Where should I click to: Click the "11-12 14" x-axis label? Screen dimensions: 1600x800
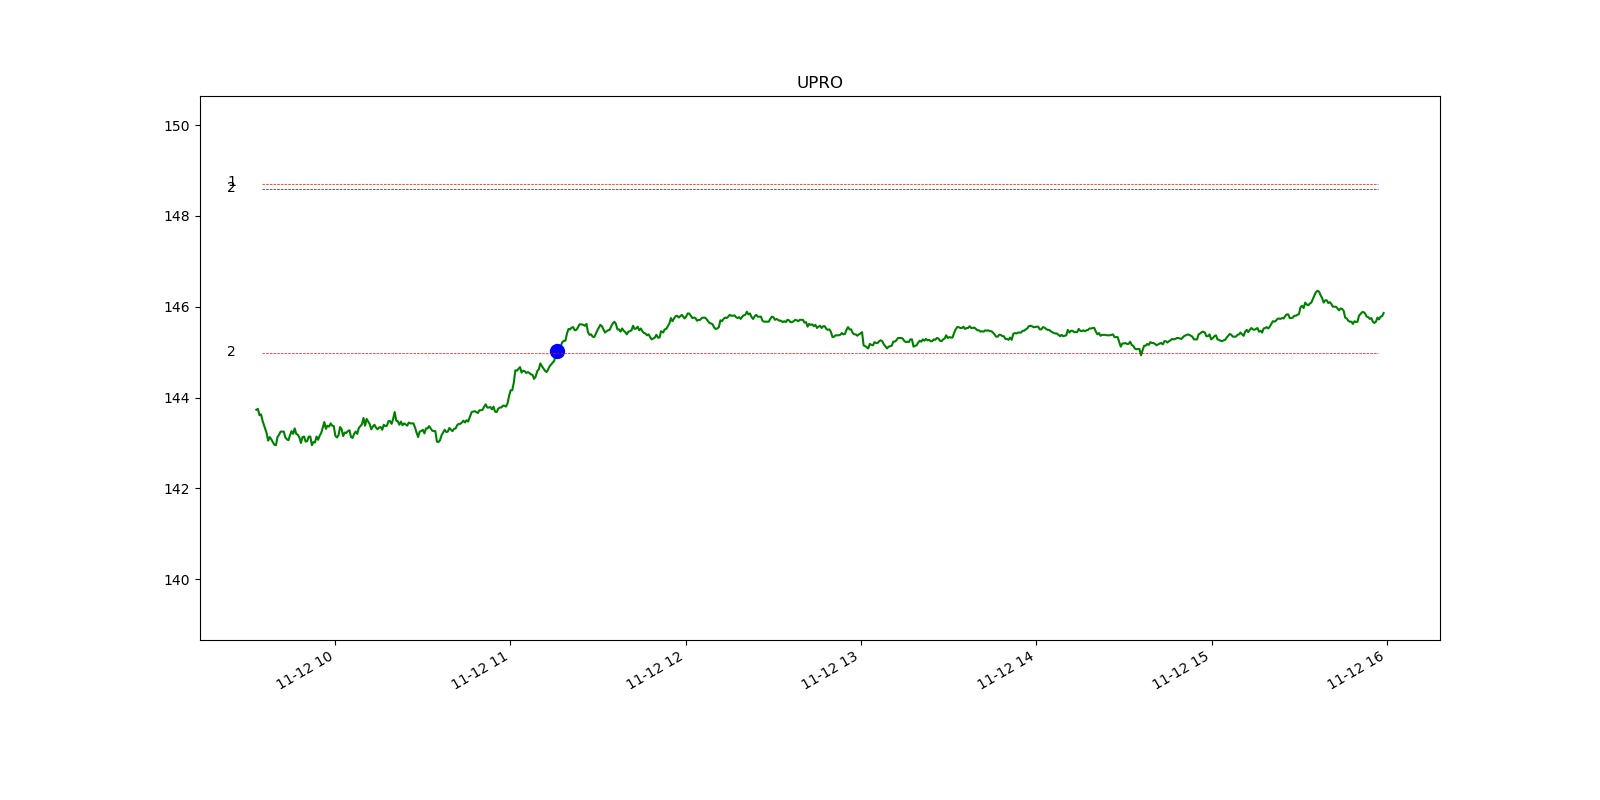1006,670
